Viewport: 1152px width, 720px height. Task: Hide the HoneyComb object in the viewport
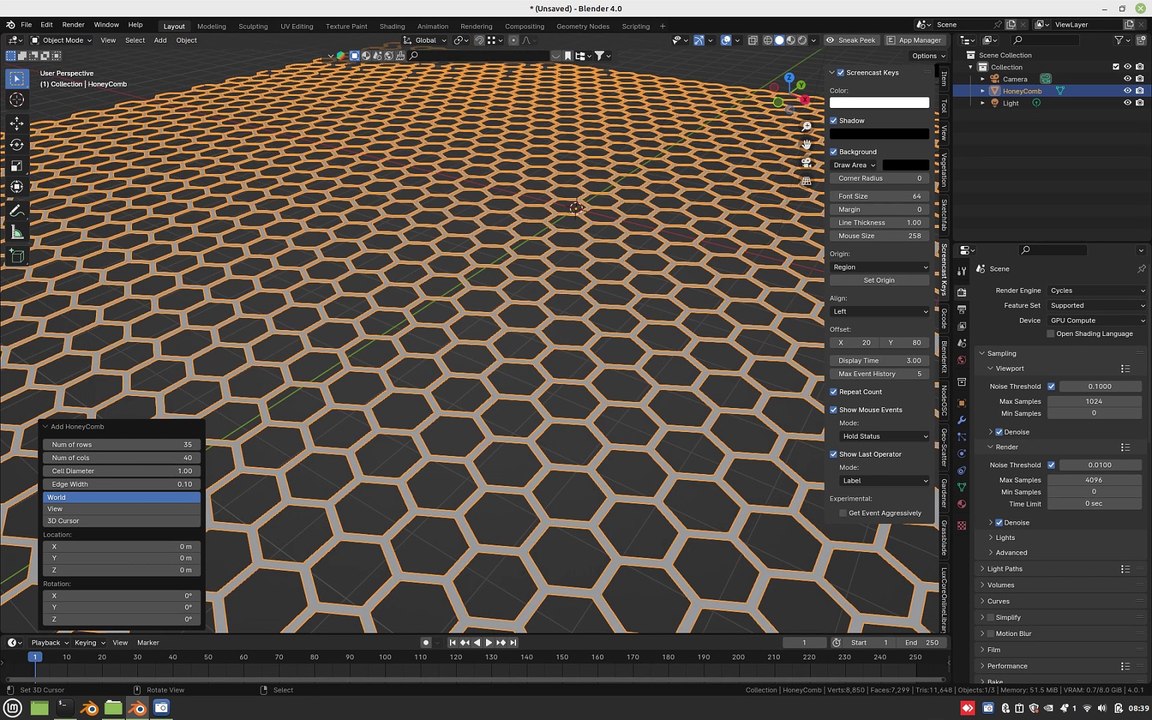(1127, 91)
